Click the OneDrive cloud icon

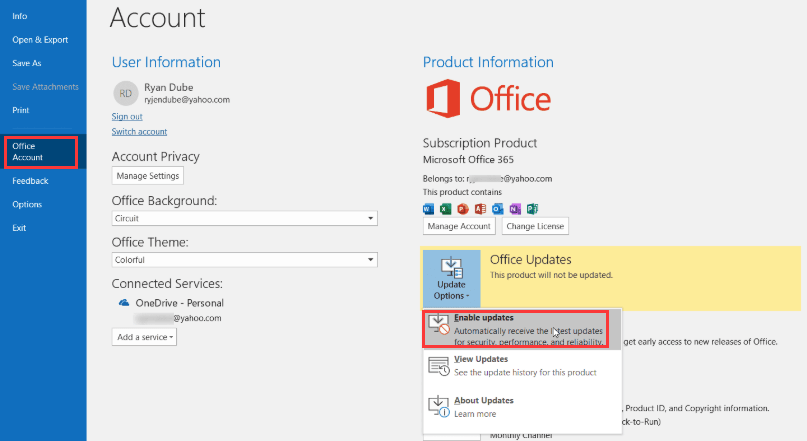pos(124,303)
